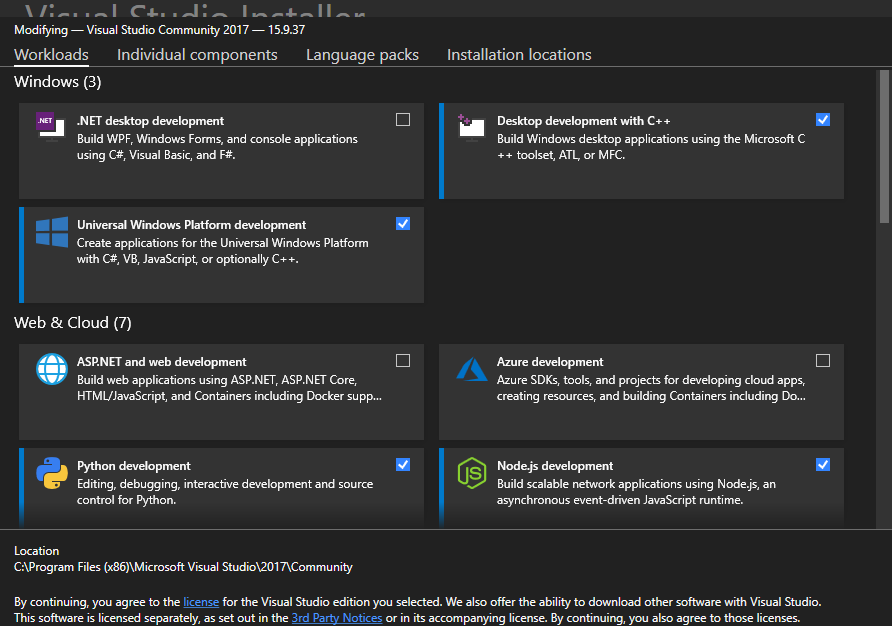892x626 pixels.
Task: Enable the .NET desktop development checkbox
Action: pyautogui.click(x=403, y=120)
